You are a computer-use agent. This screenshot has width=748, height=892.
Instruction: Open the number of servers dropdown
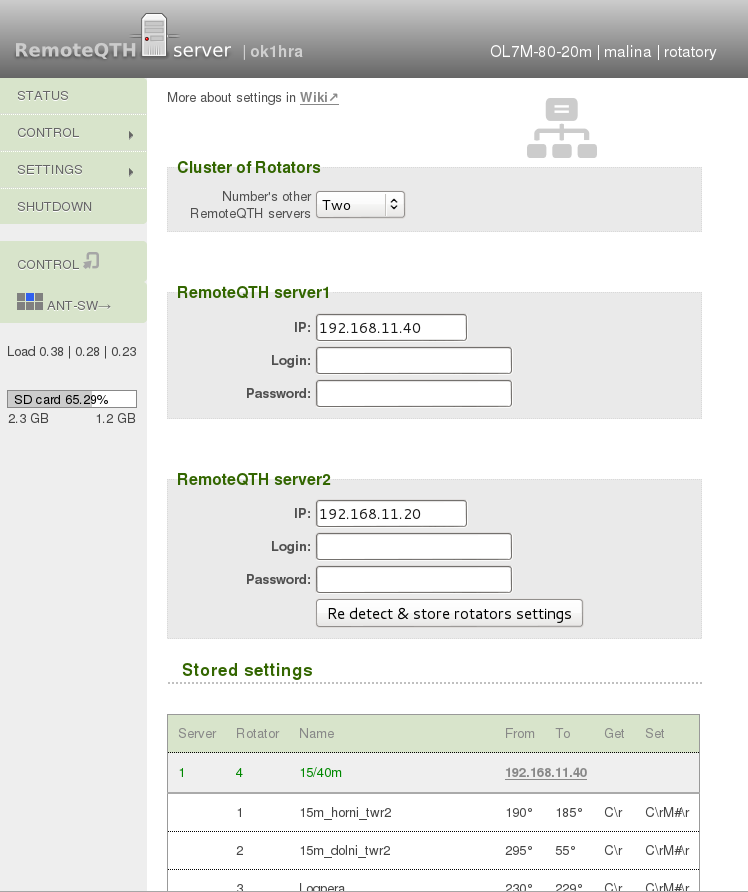[360, 205]
